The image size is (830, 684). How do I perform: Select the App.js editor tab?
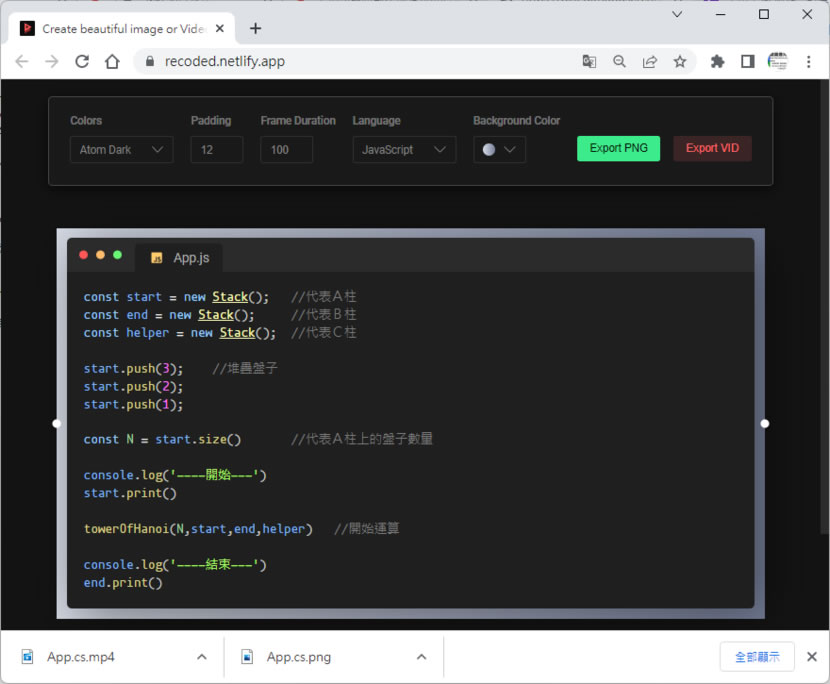(x=180, y=258)
